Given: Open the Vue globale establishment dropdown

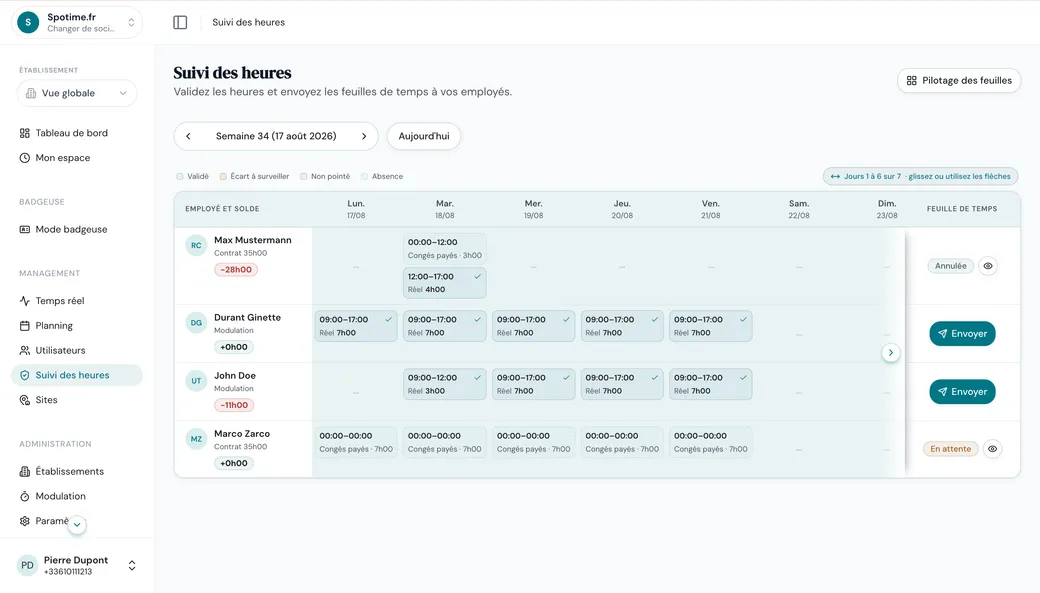Looking at the screenshot, I should 77,94.
